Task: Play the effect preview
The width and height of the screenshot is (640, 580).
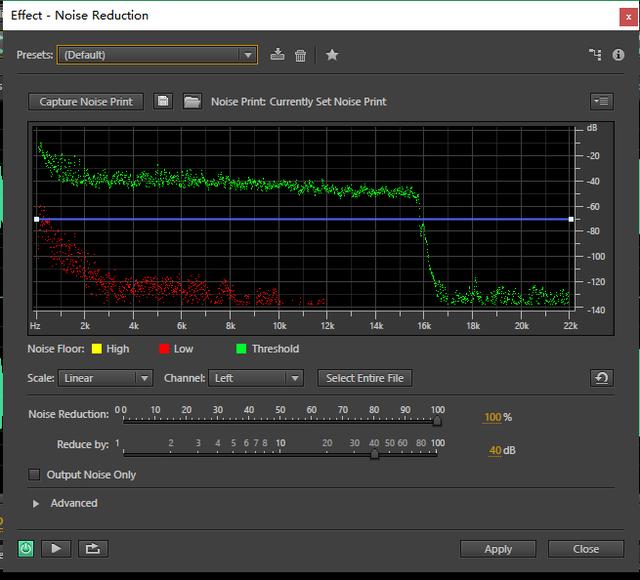Action: pyautogui.click(x=56, y=549)
